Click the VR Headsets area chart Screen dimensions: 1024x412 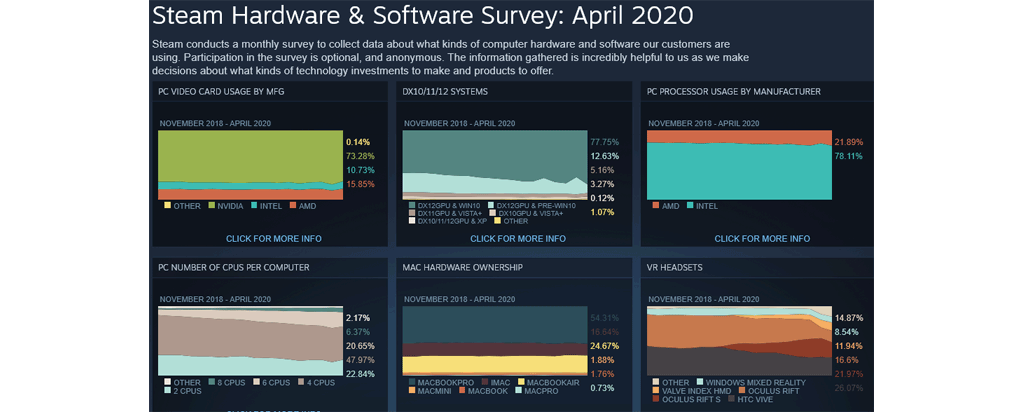coord(739,341)
